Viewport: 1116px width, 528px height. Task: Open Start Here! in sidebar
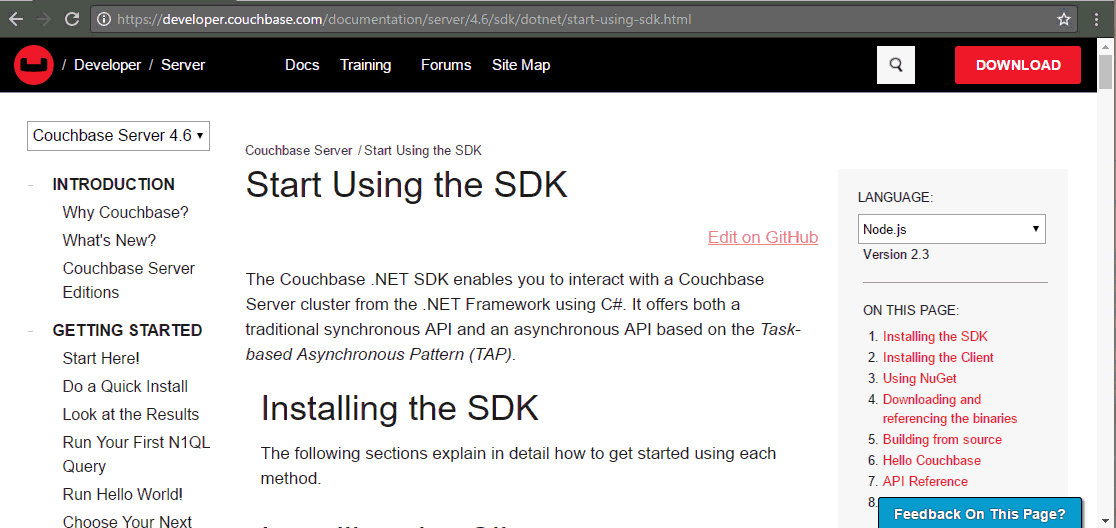(101, 358)
